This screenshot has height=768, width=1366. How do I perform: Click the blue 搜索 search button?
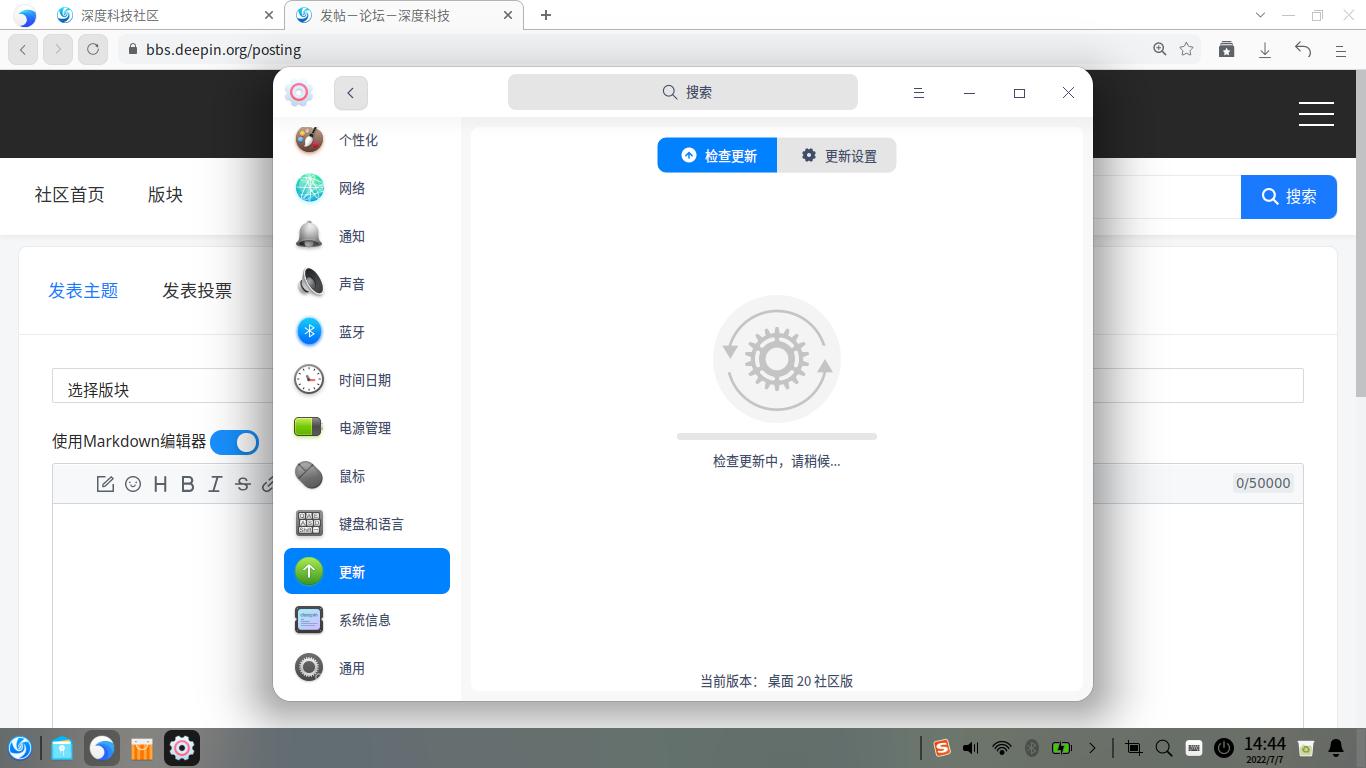[1288, 196]
